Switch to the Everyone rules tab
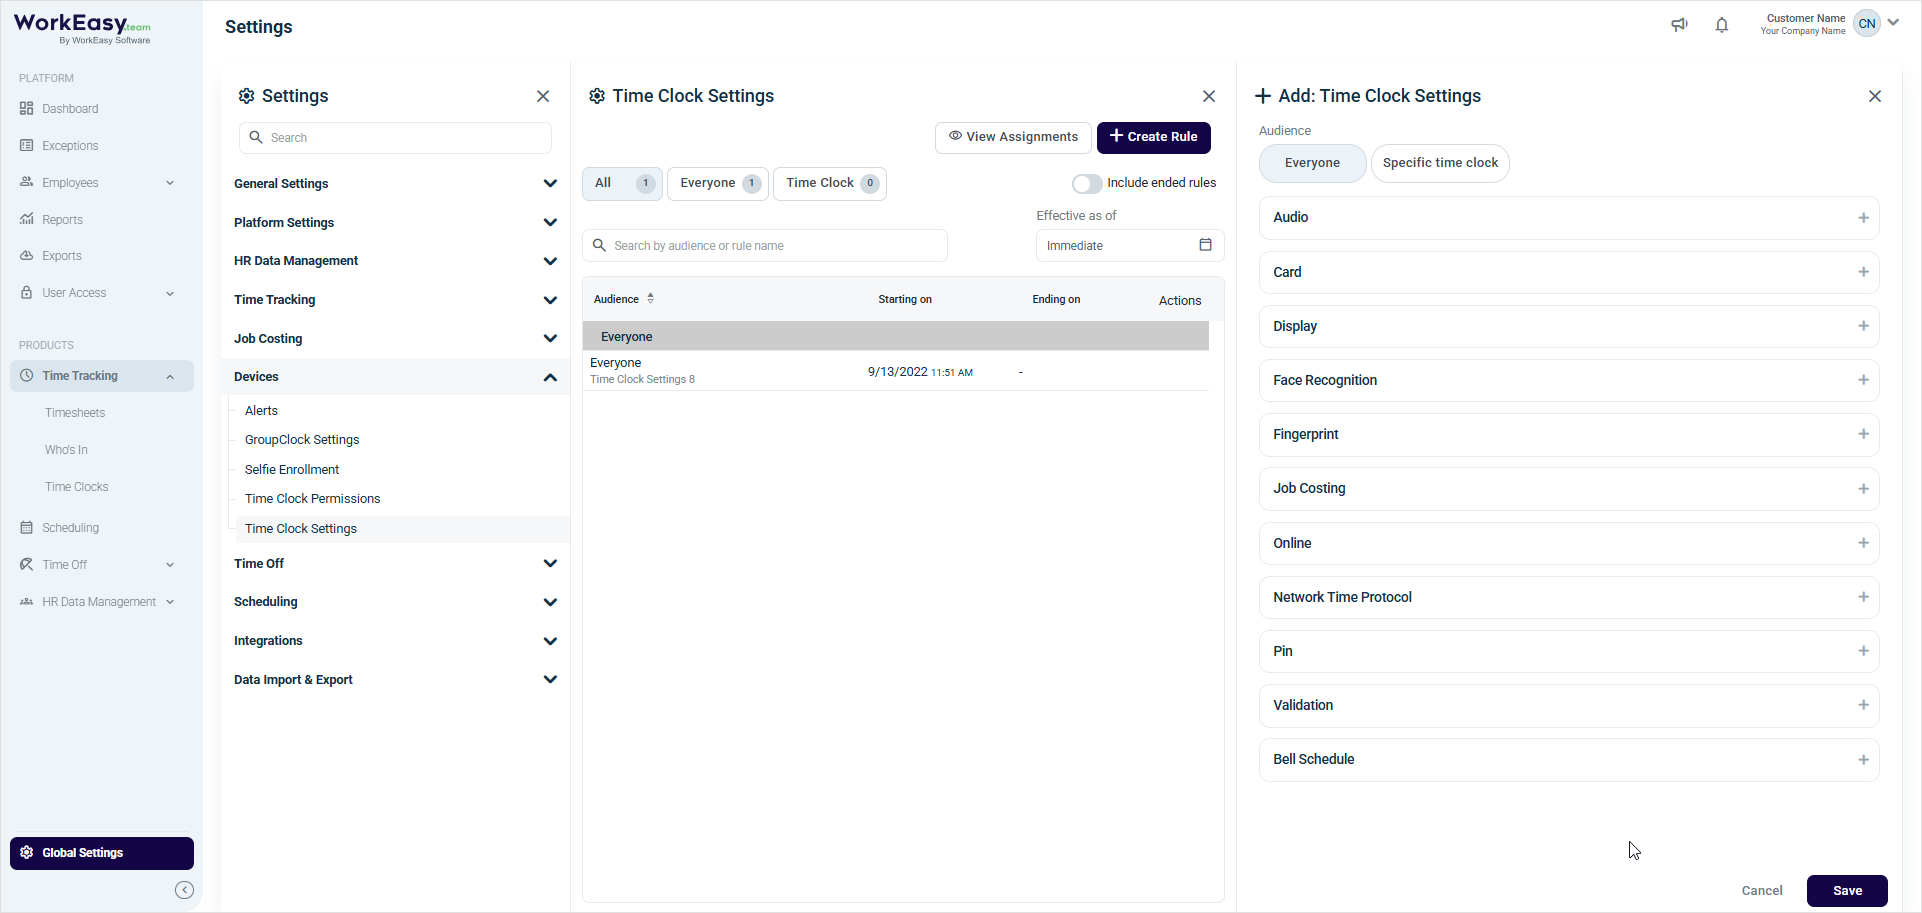Image resolution: width=1922 pixels, height=913 pixels. [718, 183]
